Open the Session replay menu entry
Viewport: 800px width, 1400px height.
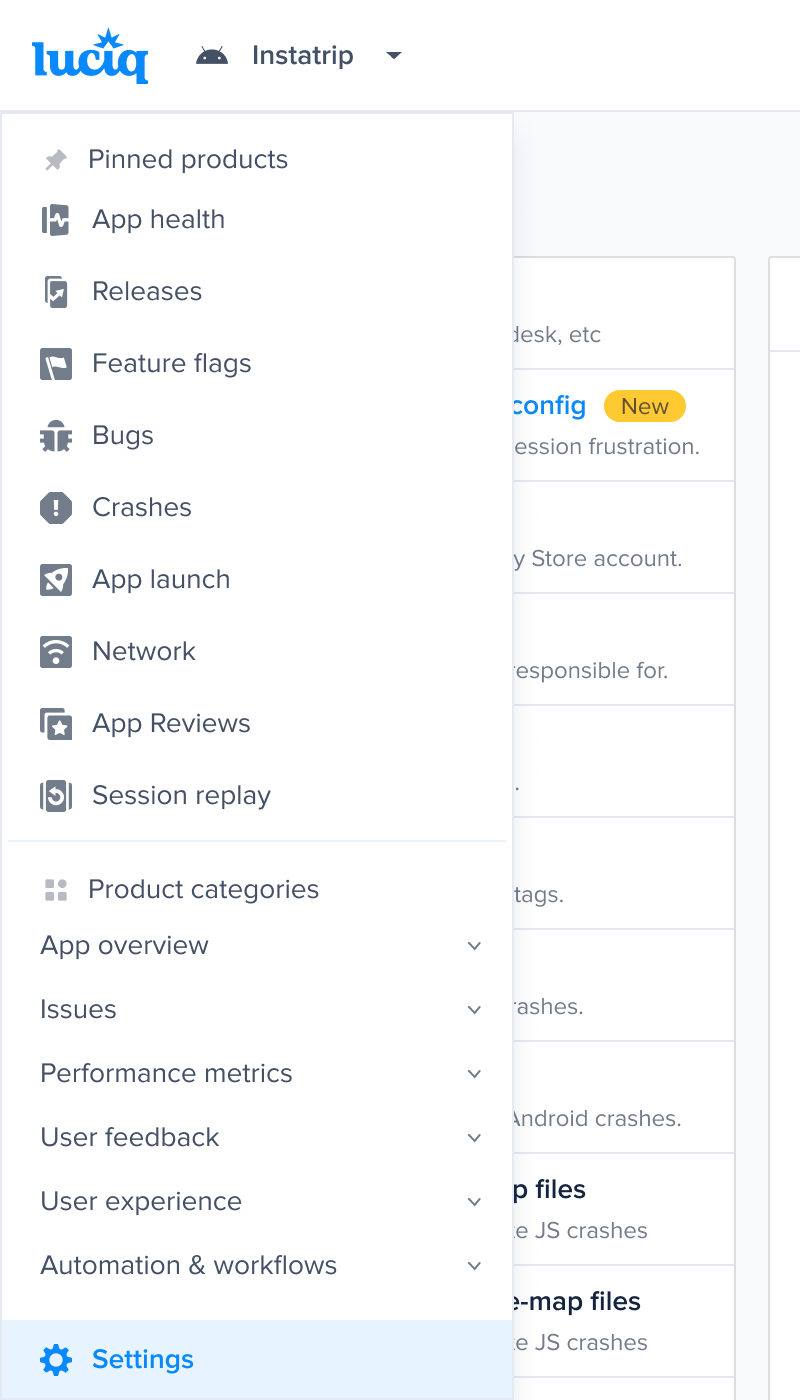point(181,796)
